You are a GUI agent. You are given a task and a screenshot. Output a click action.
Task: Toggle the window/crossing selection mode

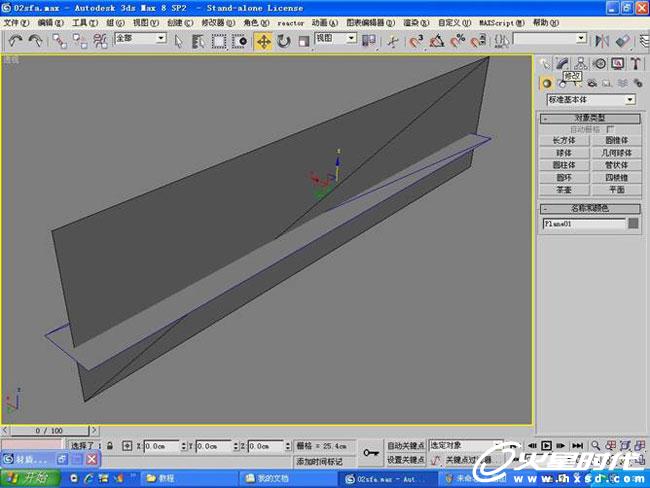pyautogui.click(x=239, y=41)
